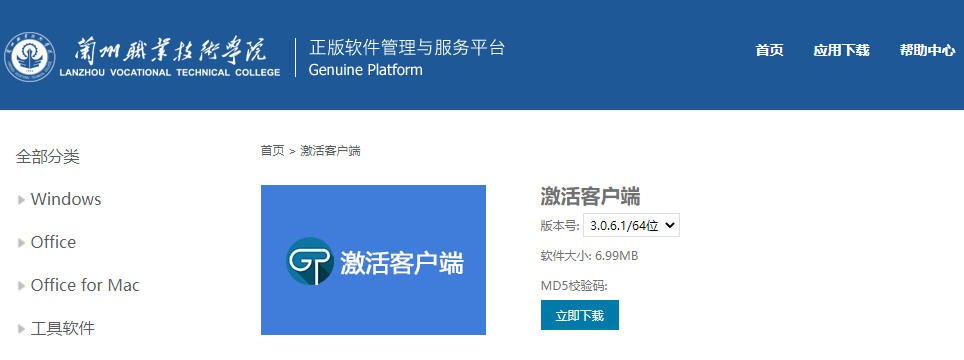
Task: Open the version 3.0.6.1/64位 dropdown
Action: pyautogui.click(x=631, y=225)
